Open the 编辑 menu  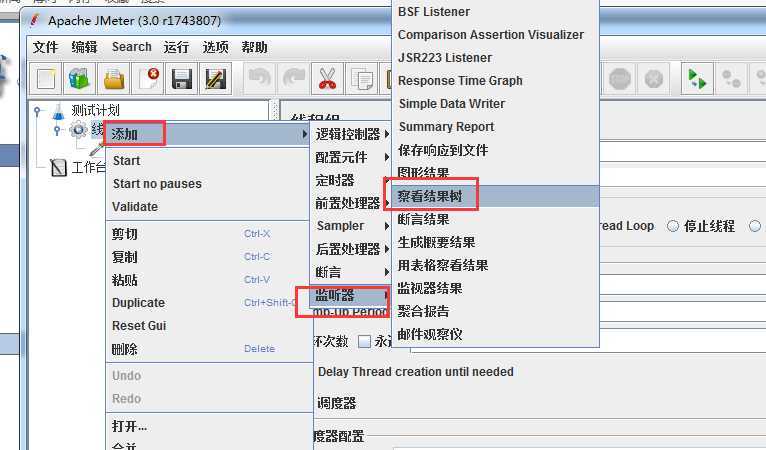(x=84, y=47)
